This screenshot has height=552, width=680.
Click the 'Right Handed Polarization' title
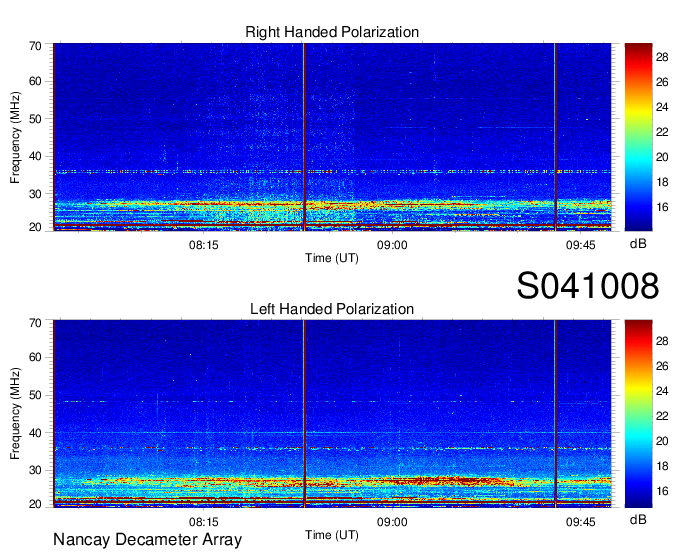pos(332,32)
